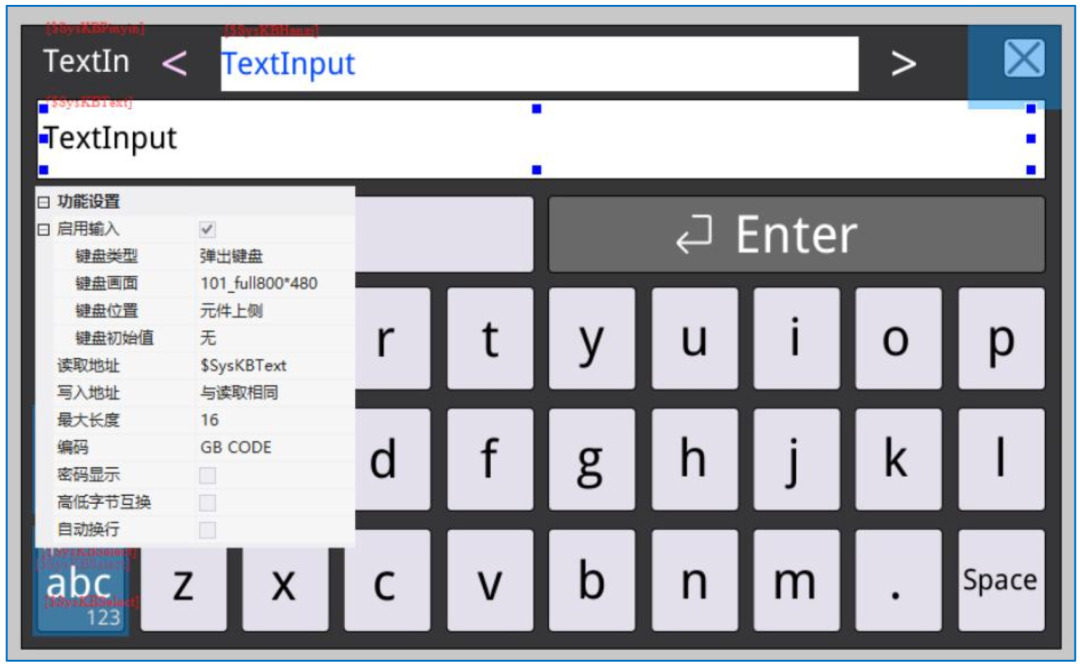Tap the y key
The image size is (1080, 671).
tap(592, 339)
